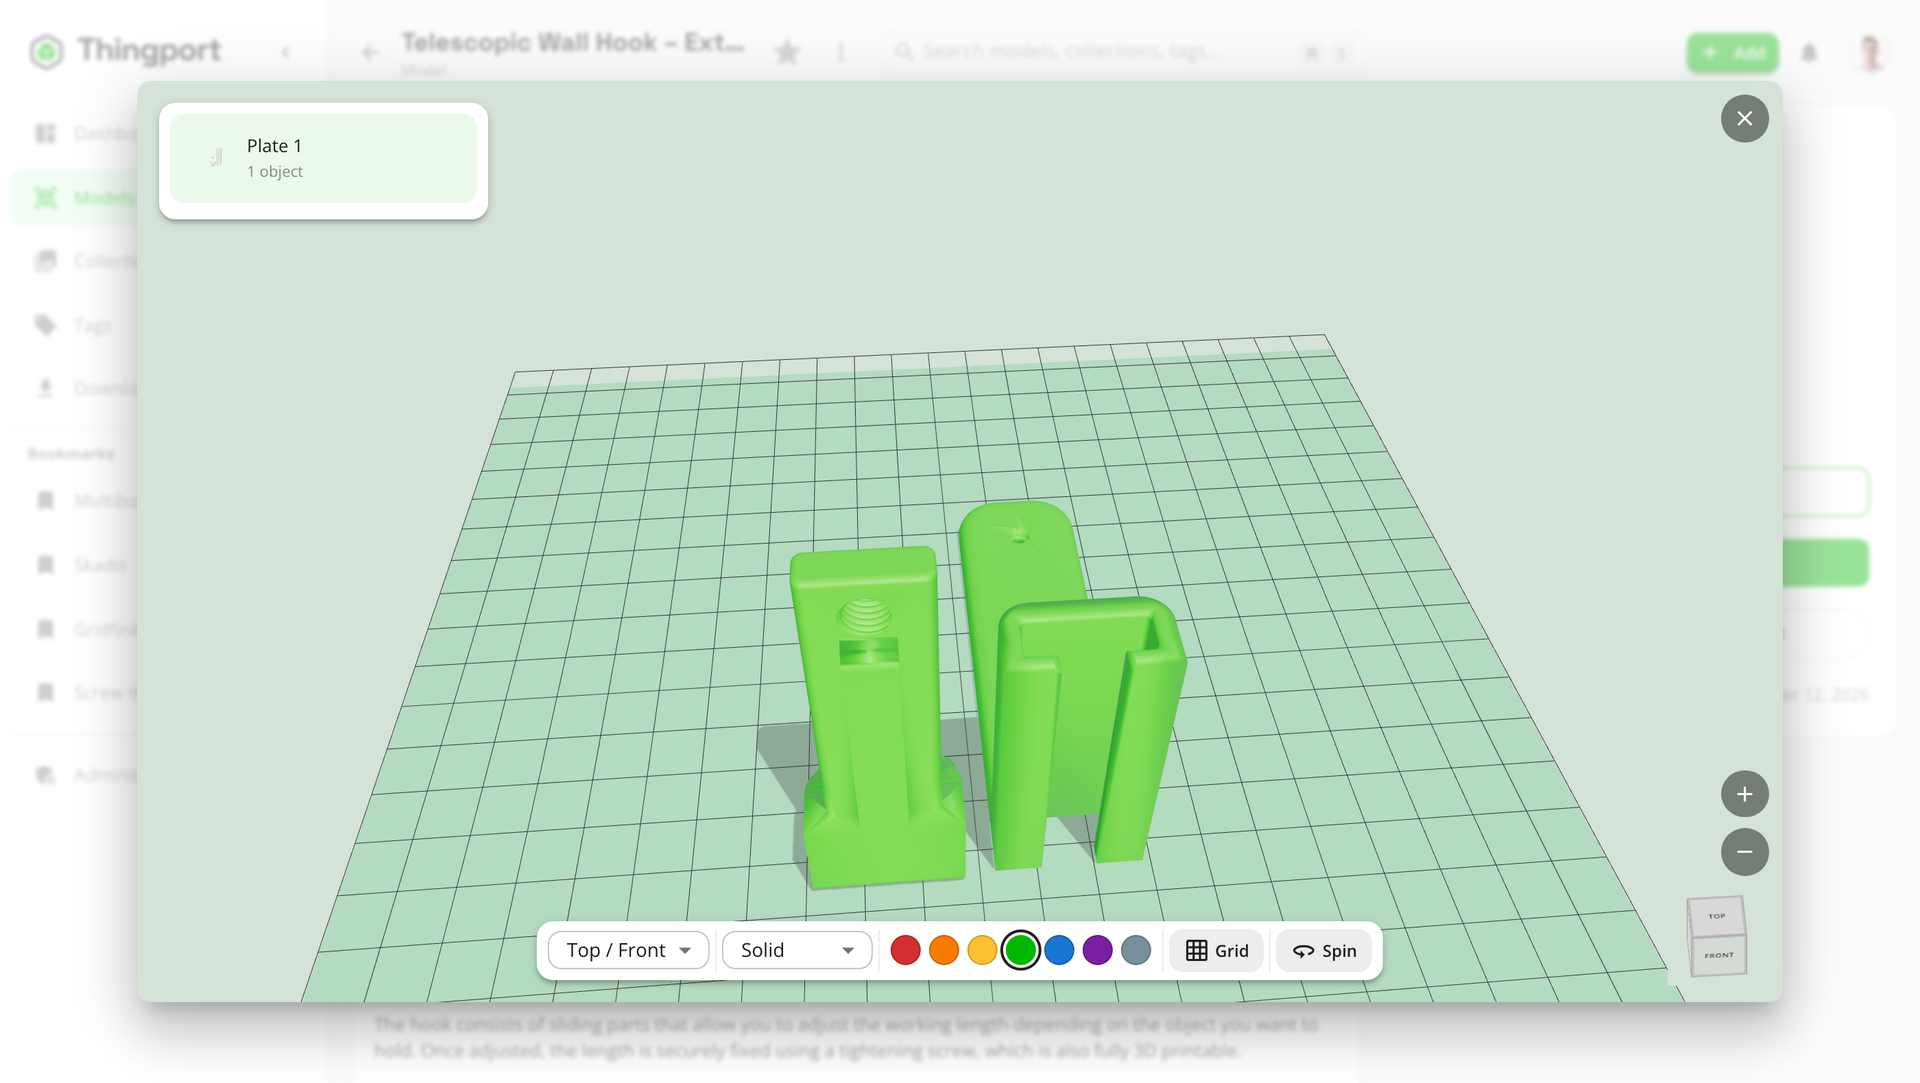Image resolution: width=1920 pixels, height=1083 pixels.
Task: Toggle Spin auto-rotation
Action: pyautogui.click(x=1324, y=951)
